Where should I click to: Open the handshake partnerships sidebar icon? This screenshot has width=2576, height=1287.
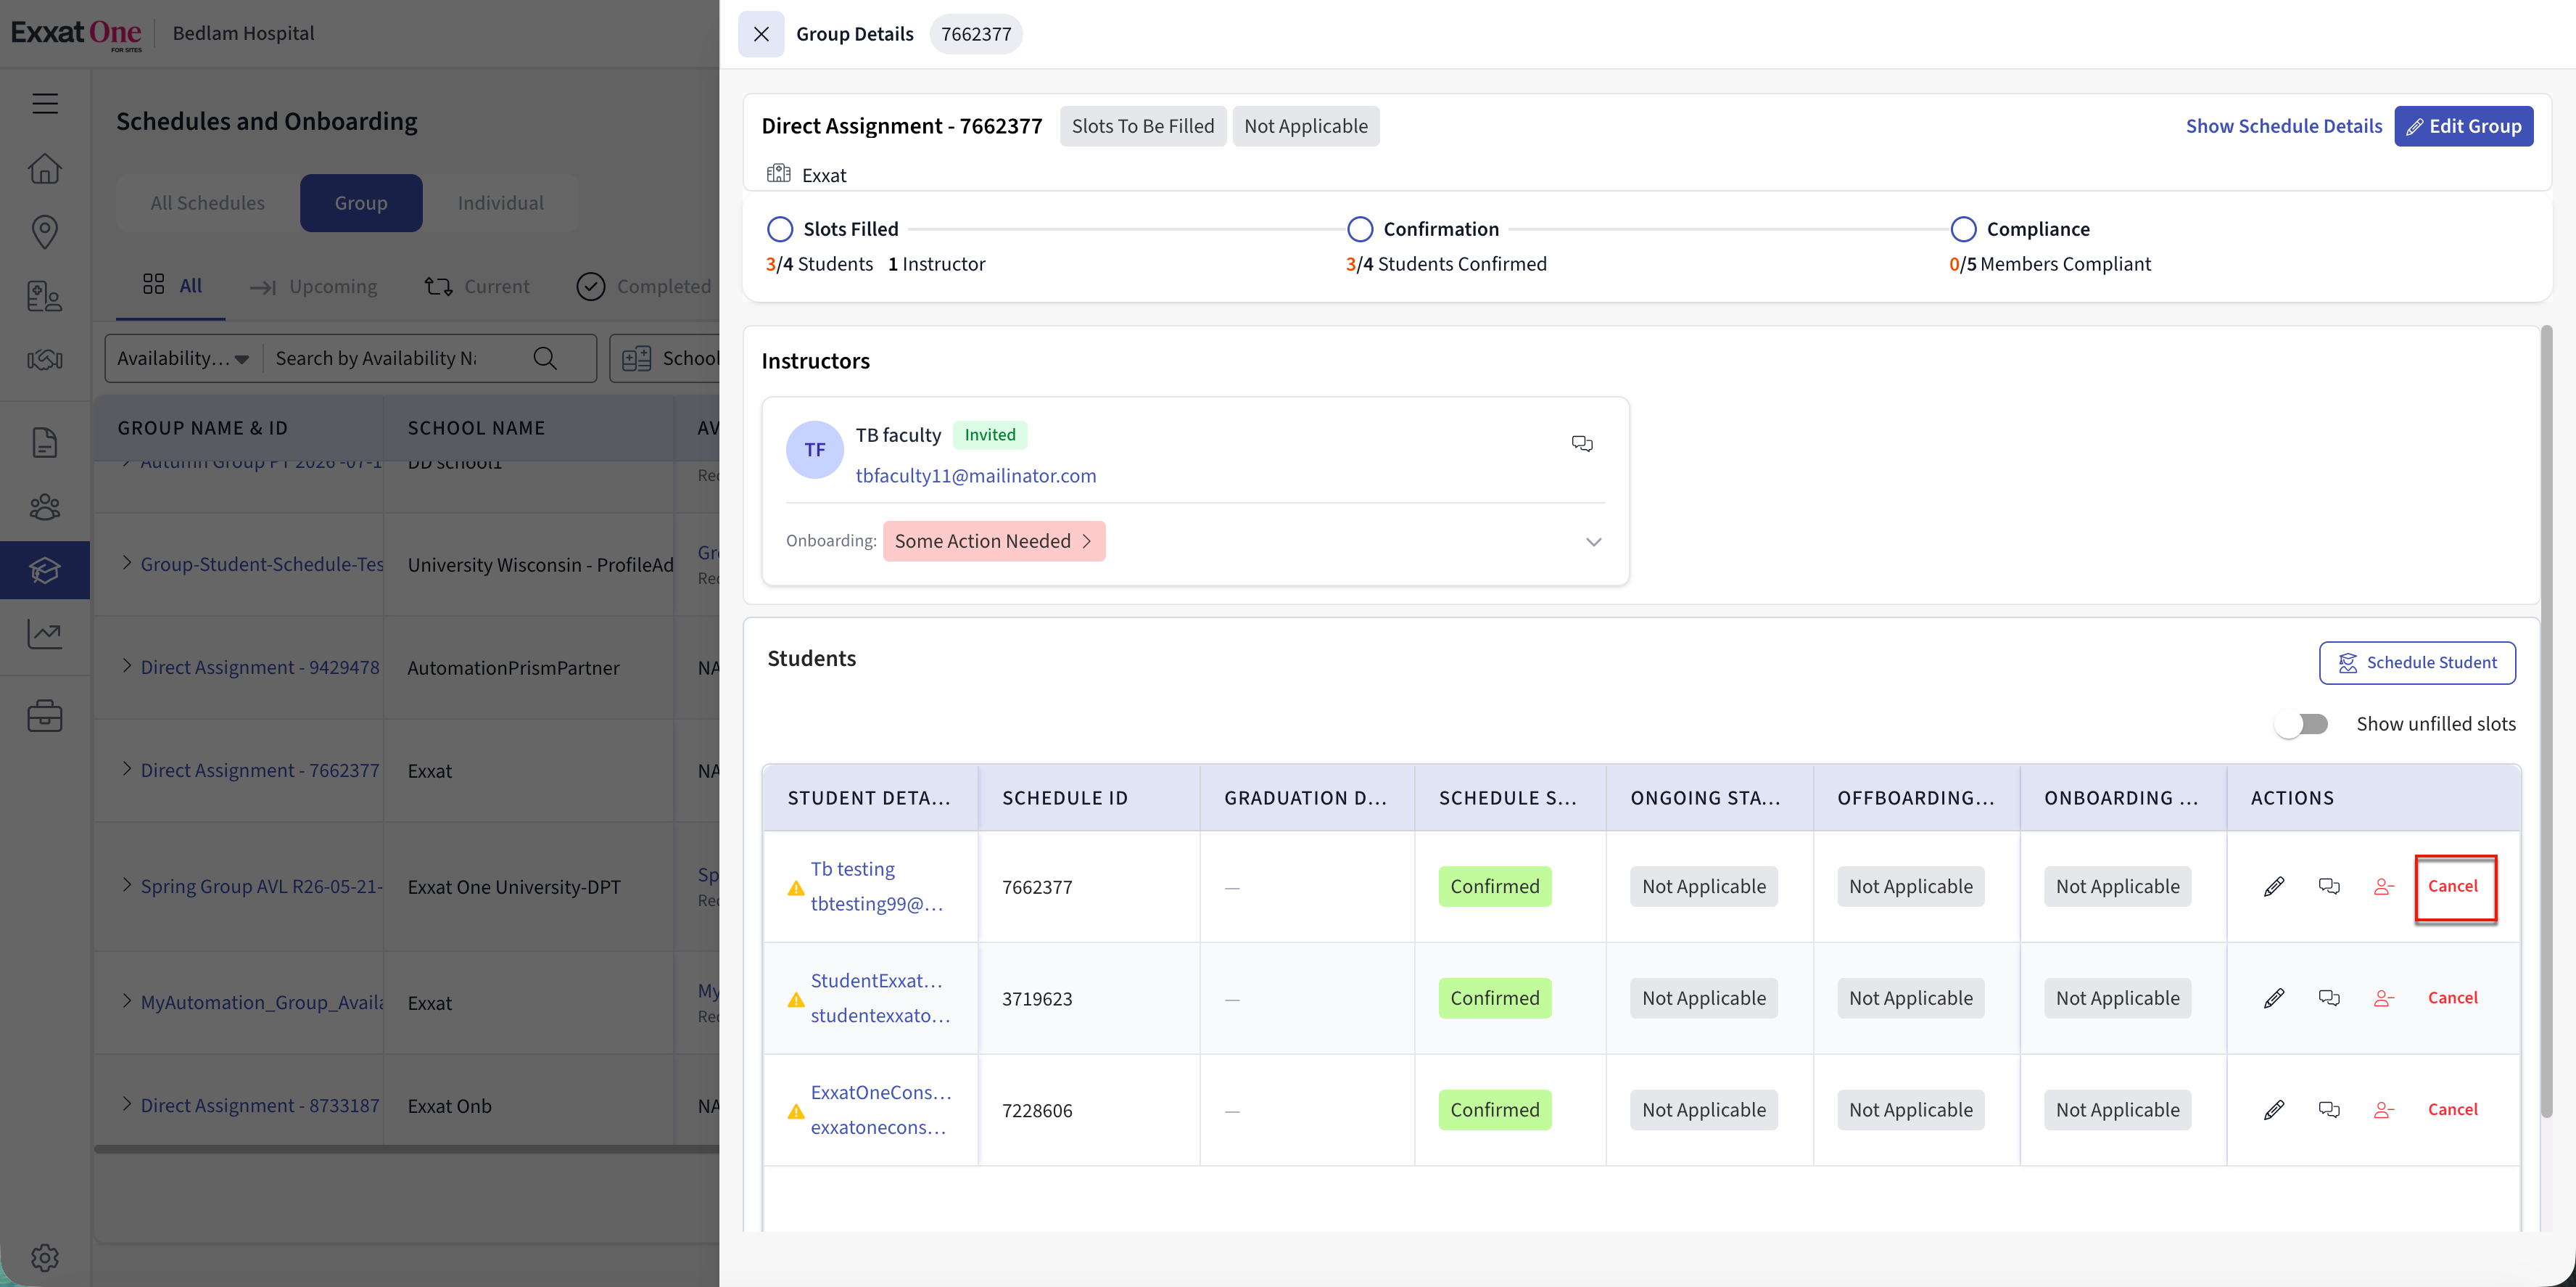pyautogui.click(x=45, y=360)
